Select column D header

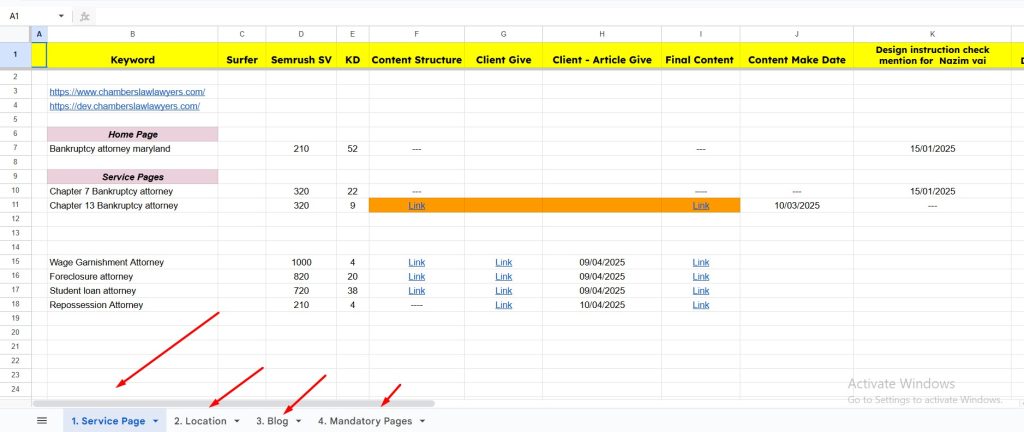[x=301, y=34]
